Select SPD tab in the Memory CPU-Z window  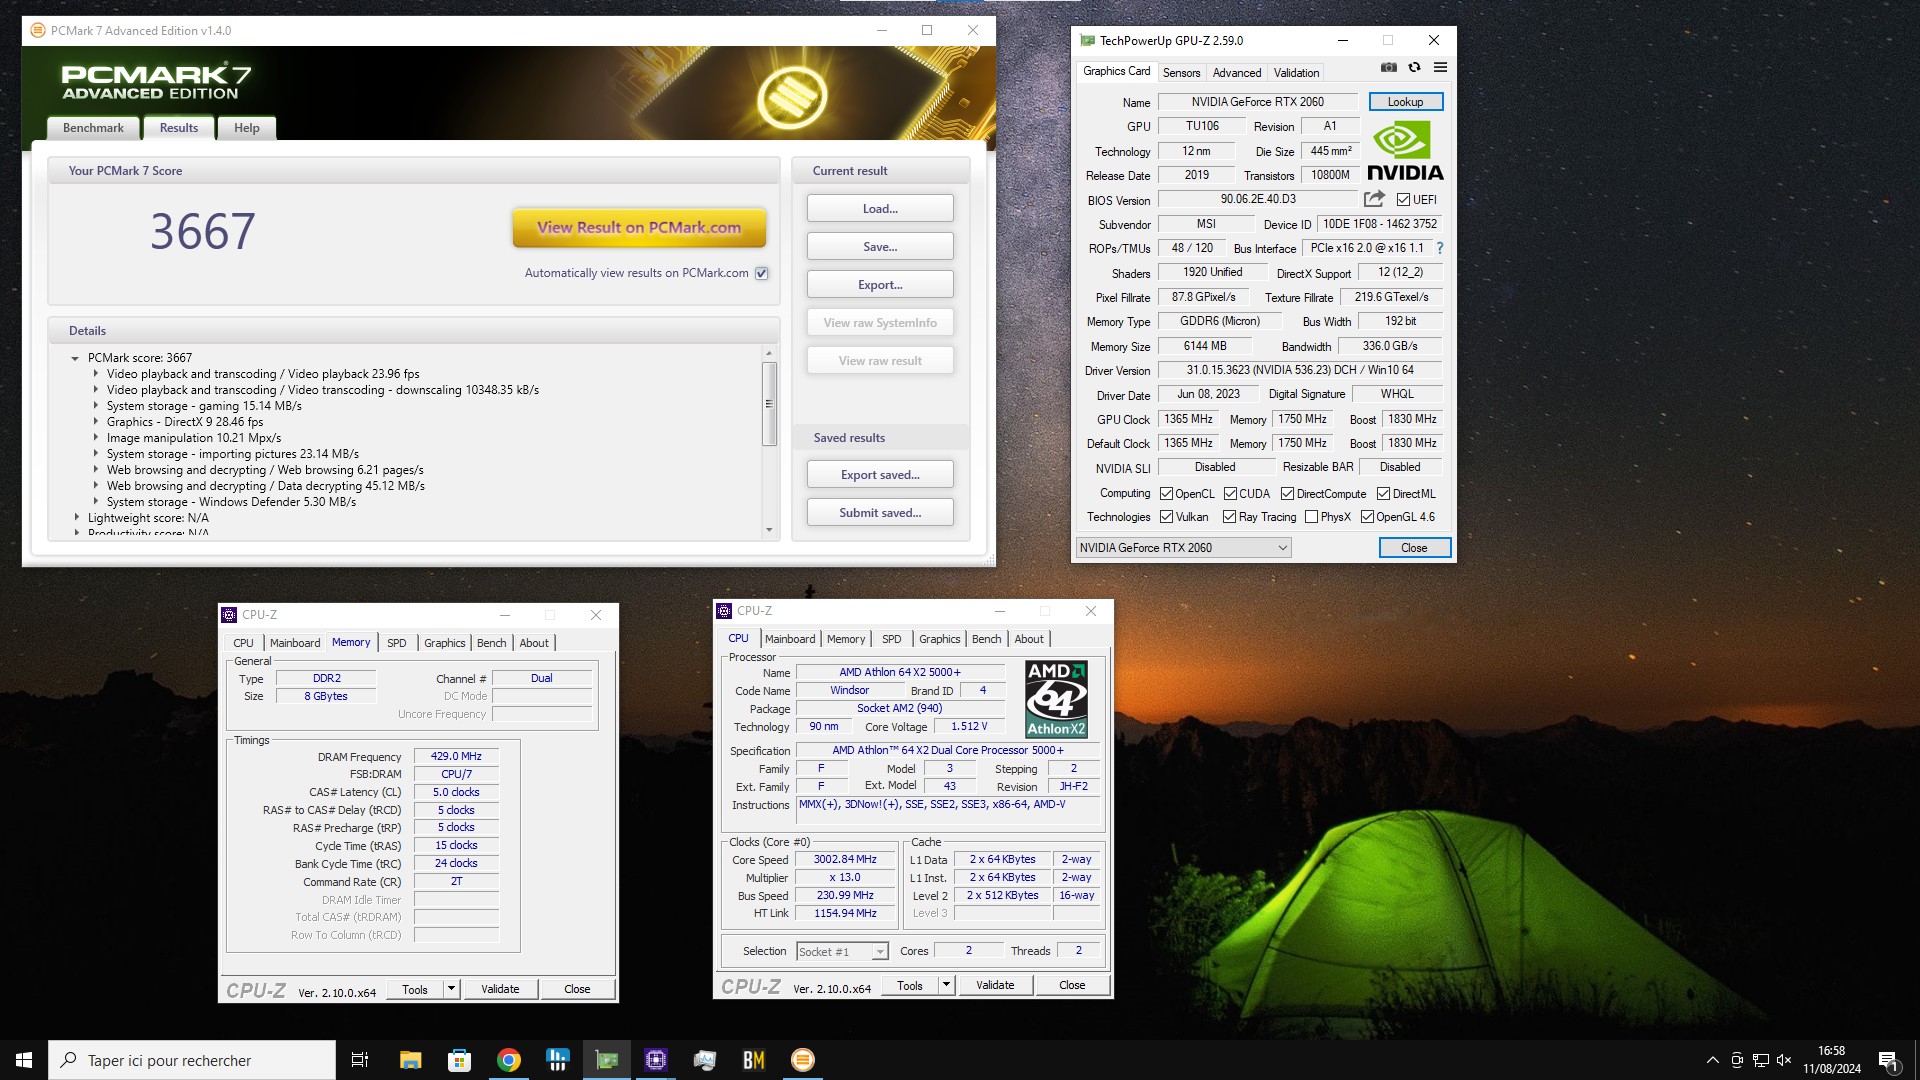[x=396, y=643]
